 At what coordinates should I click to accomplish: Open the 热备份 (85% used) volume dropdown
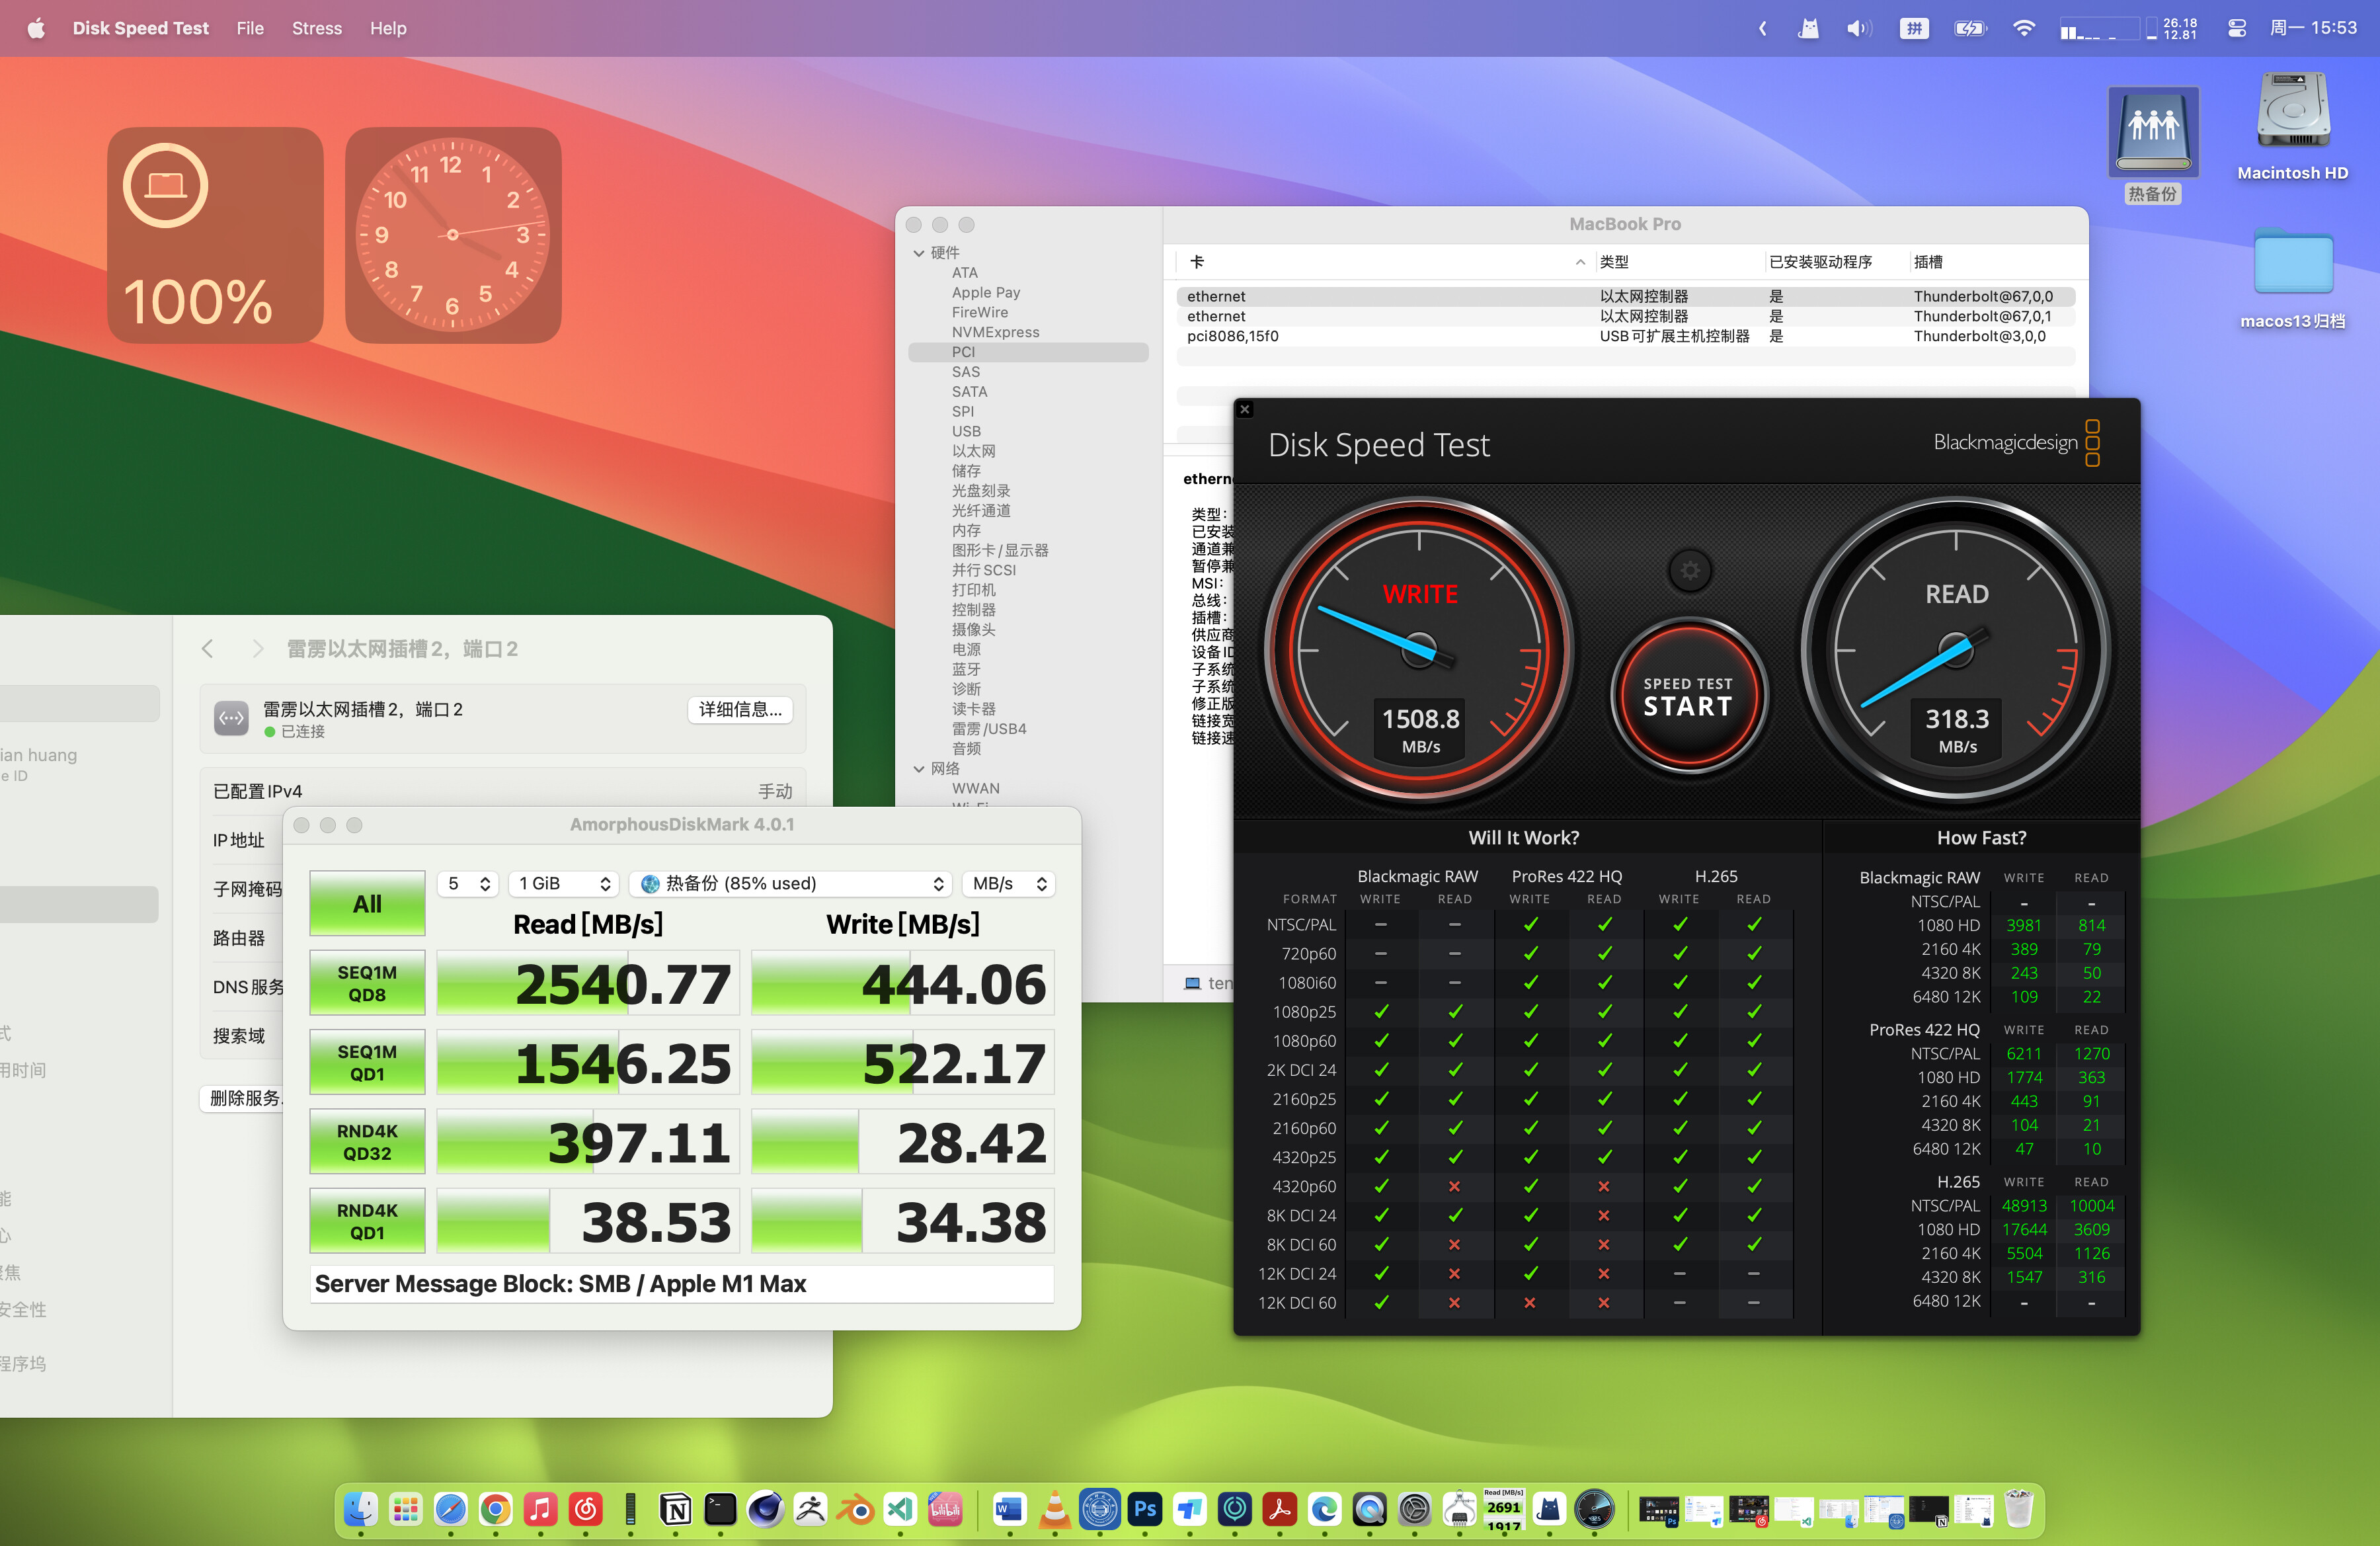790,883
